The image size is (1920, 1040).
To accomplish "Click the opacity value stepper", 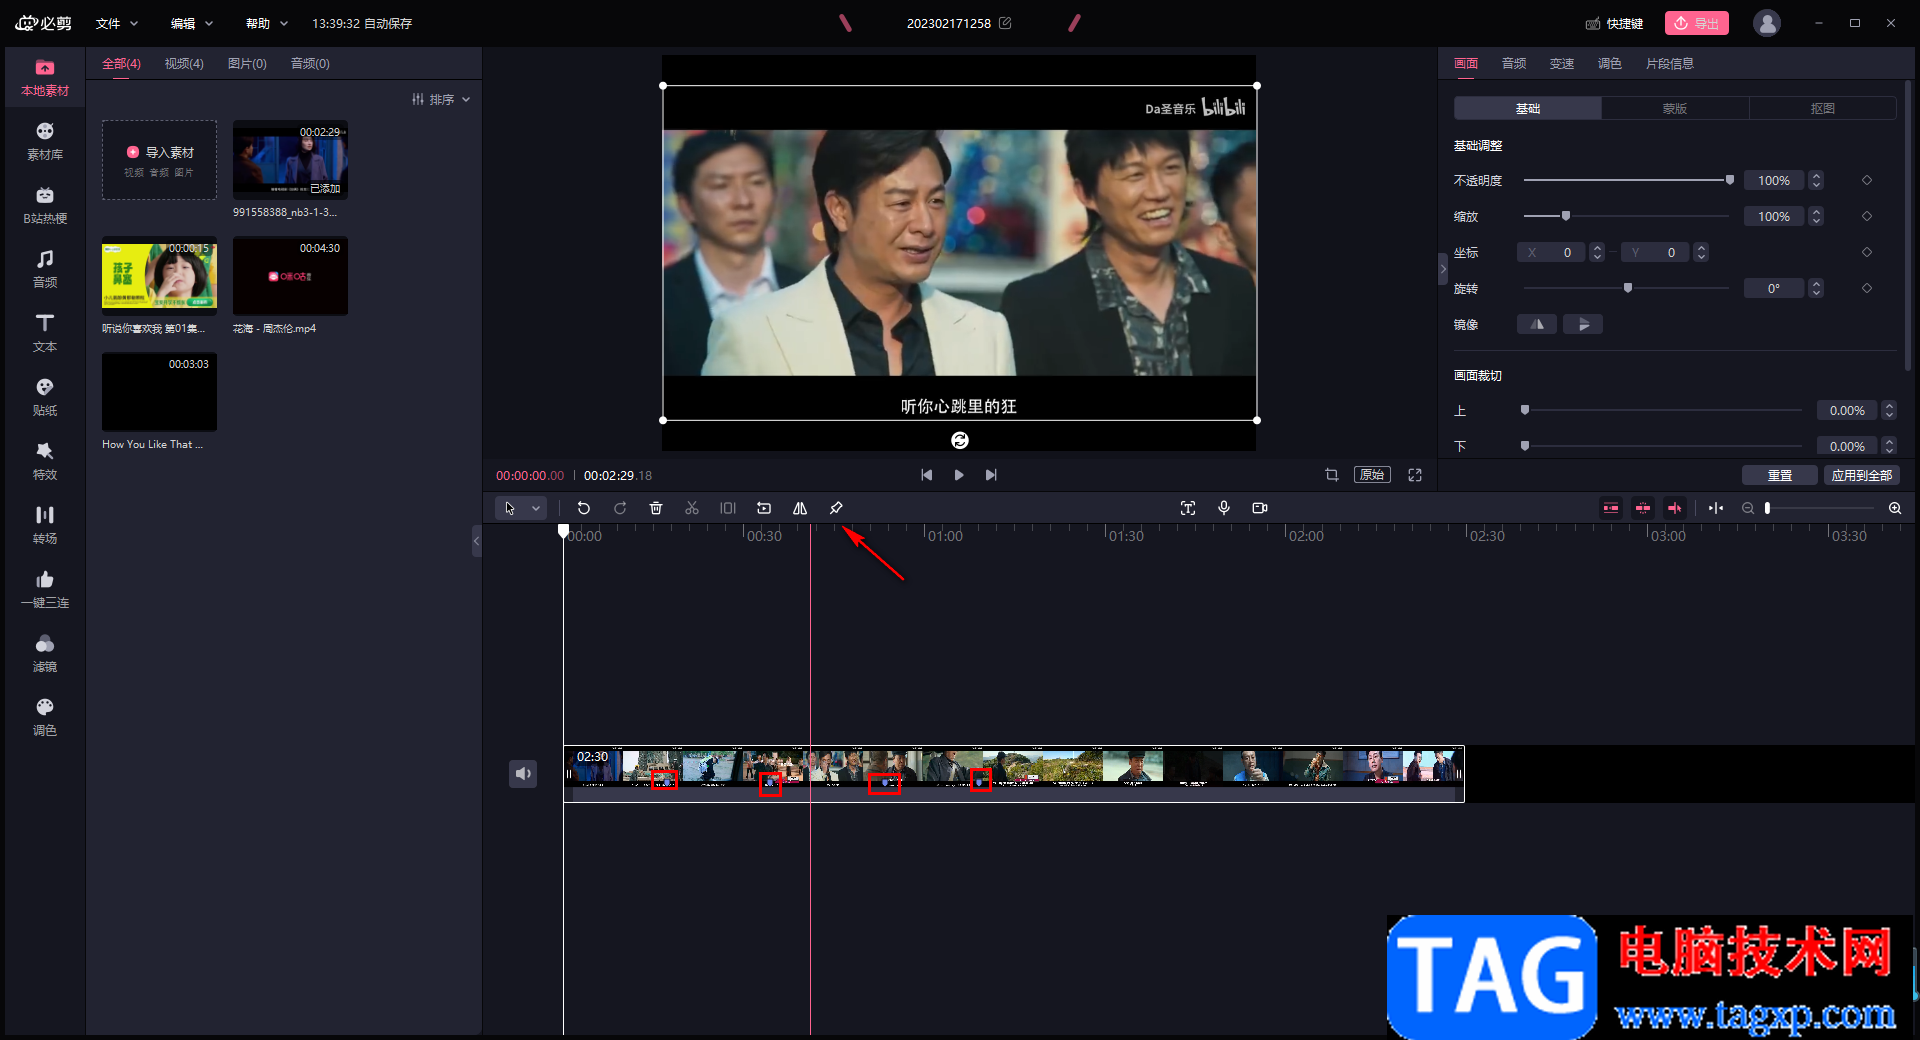I will pos(1817,180).
